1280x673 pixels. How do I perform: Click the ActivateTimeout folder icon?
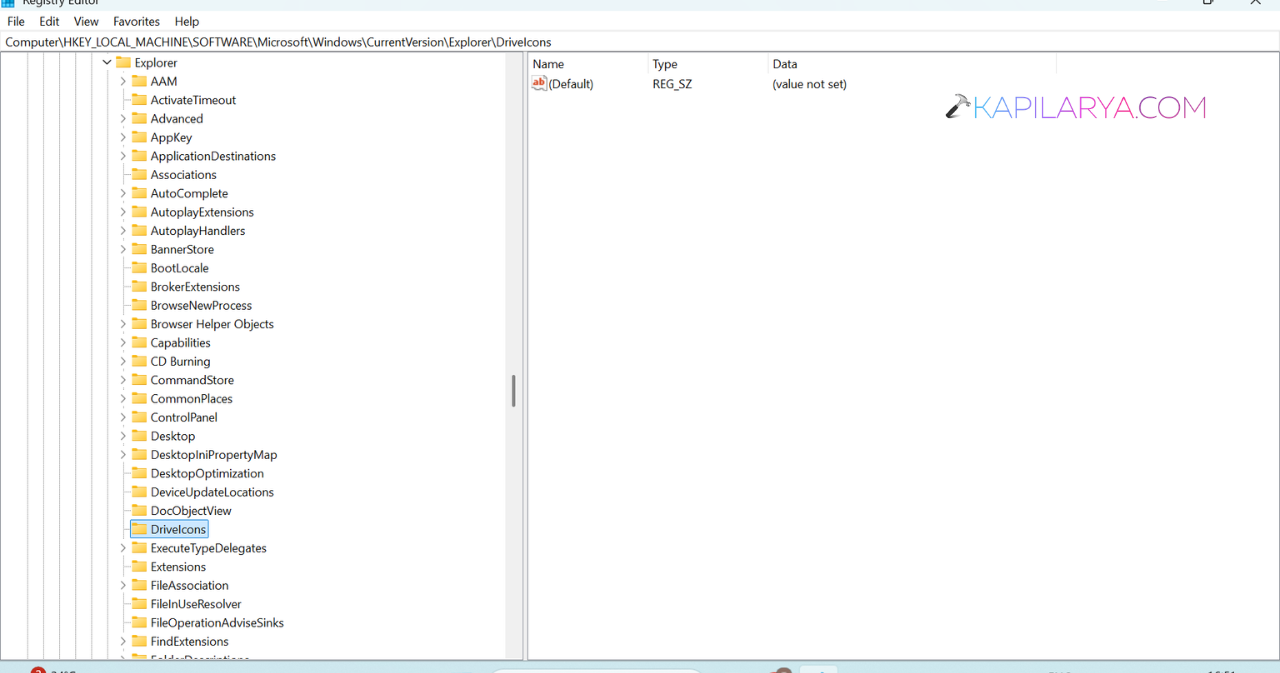pos(140,100)
